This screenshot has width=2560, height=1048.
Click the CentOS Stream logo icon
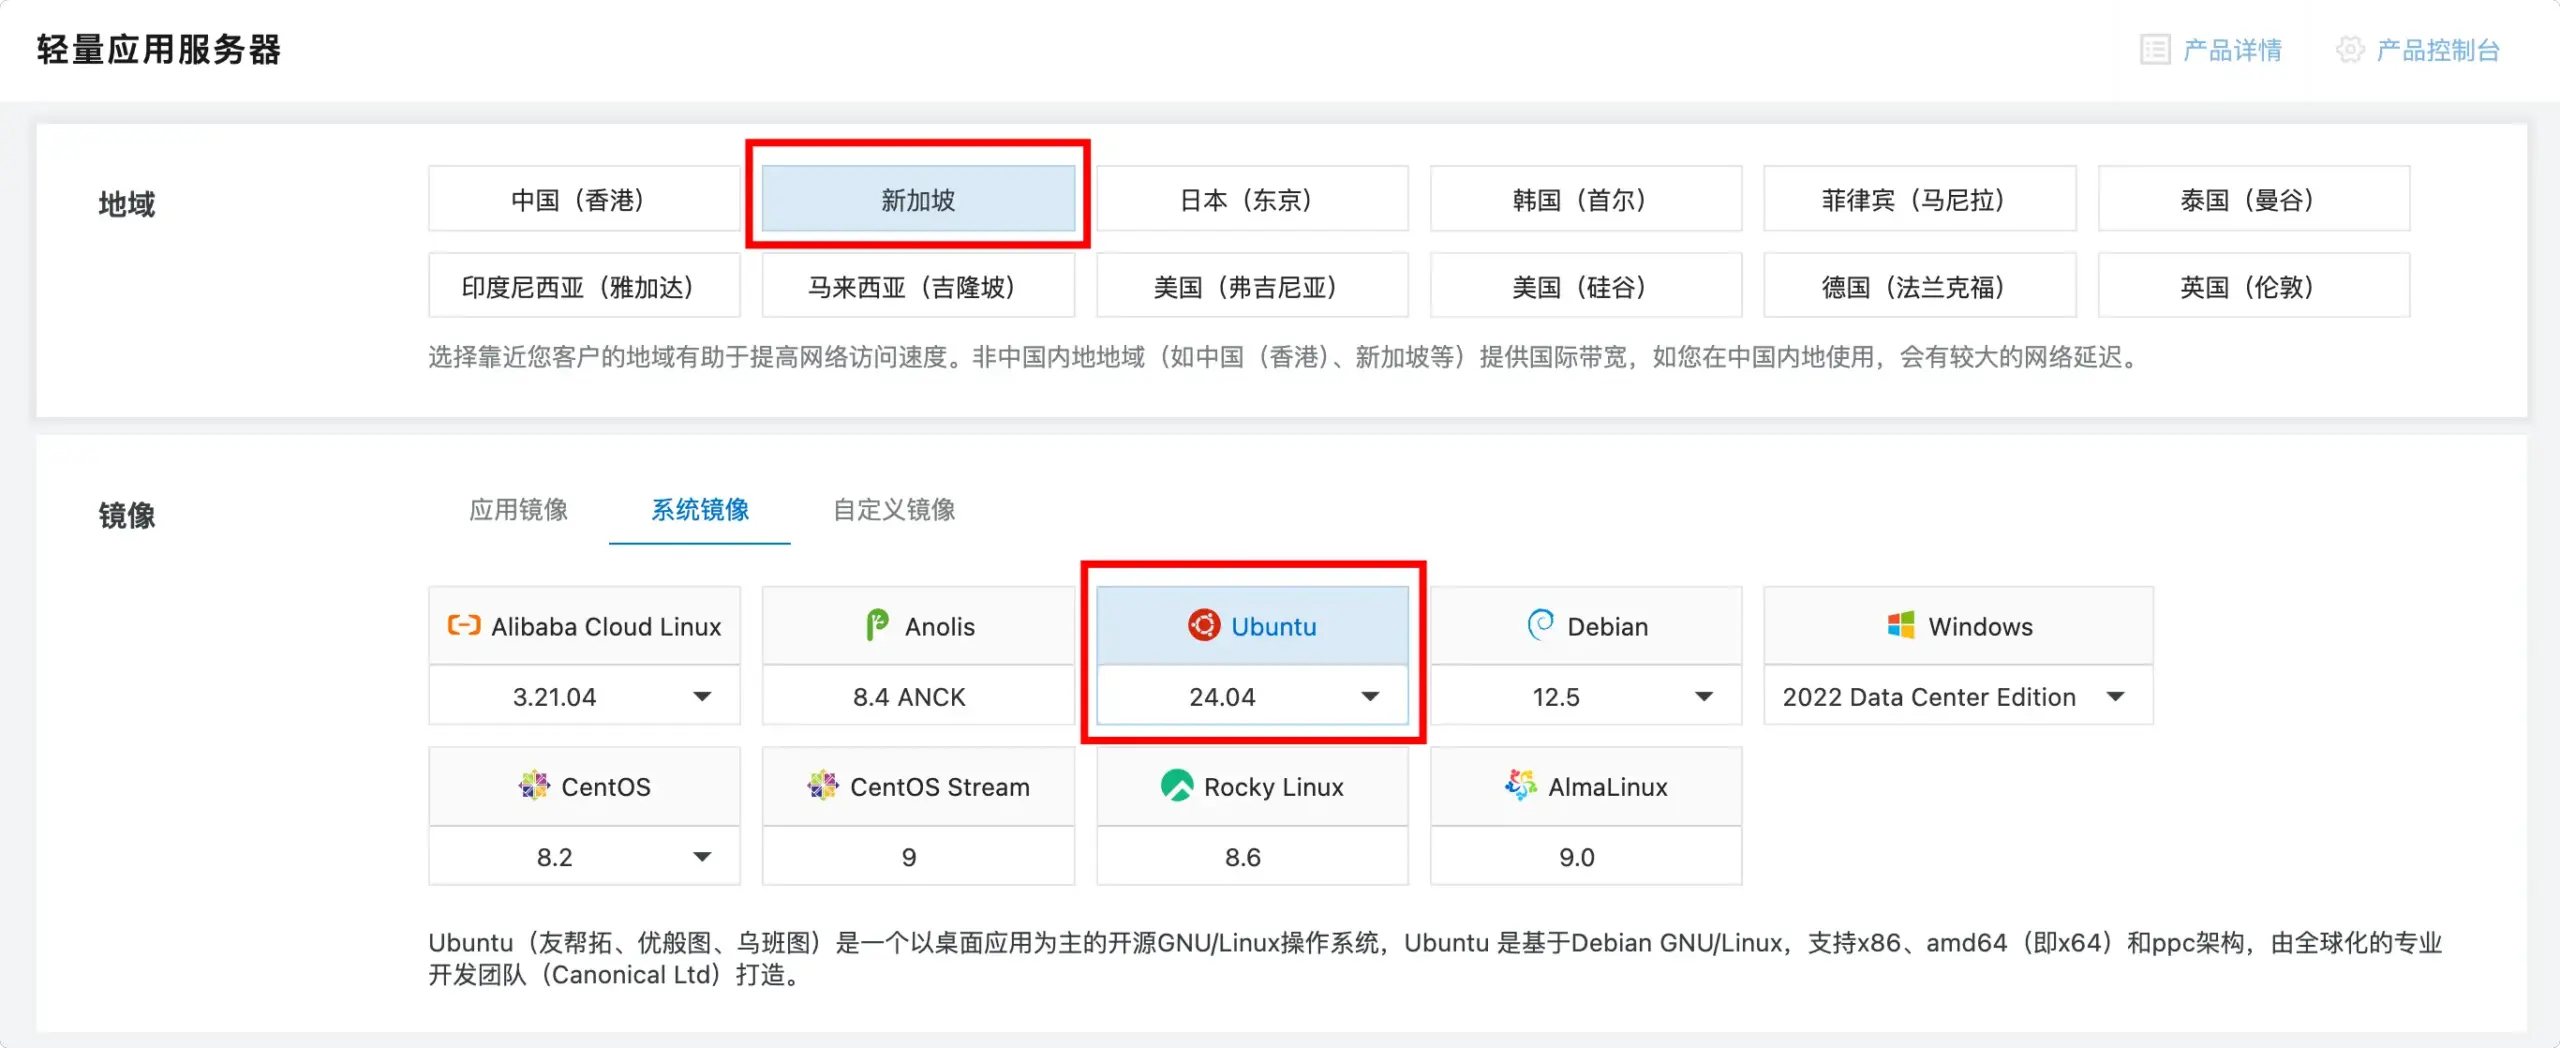point(823,785)
